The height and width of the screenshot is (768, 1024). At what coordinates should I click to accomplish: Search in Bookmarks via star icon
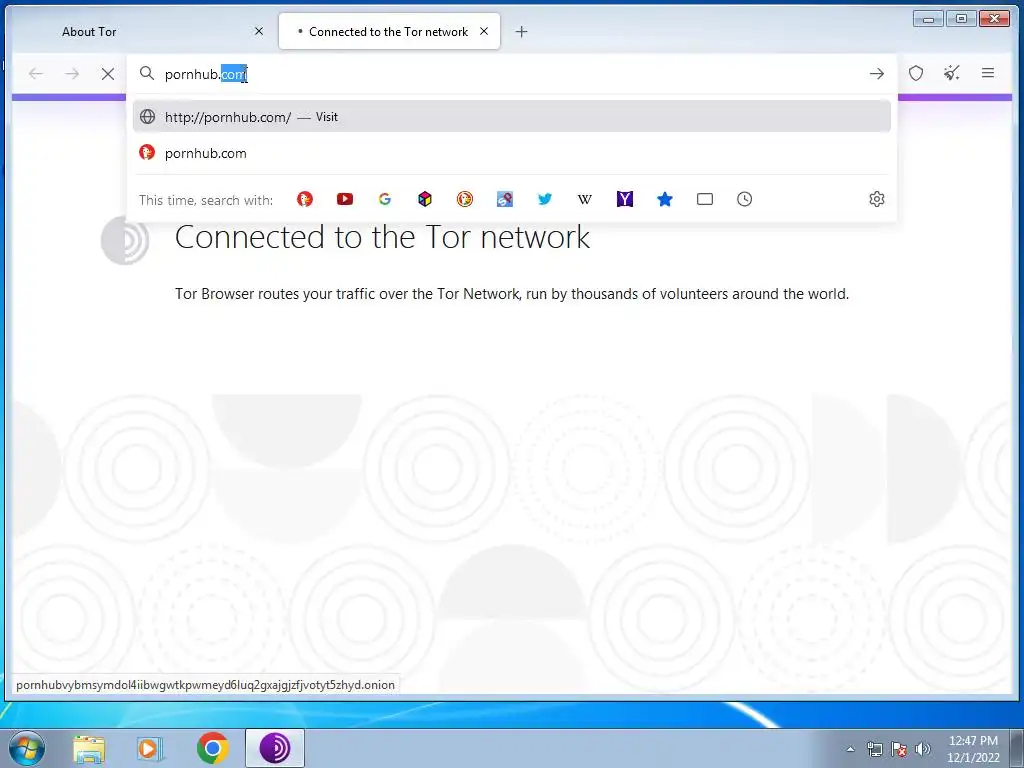(665, 199)
